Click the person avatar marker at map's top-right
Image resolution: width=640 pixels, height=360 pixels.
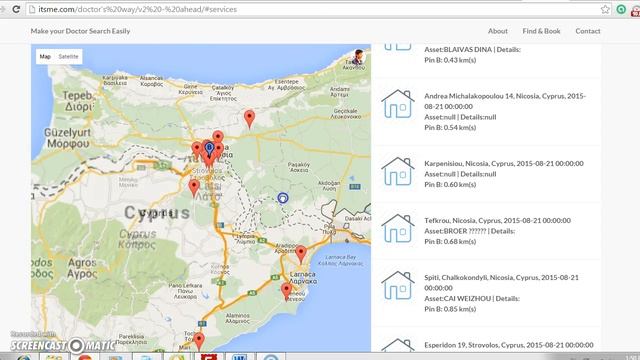[x=358, y=57]
